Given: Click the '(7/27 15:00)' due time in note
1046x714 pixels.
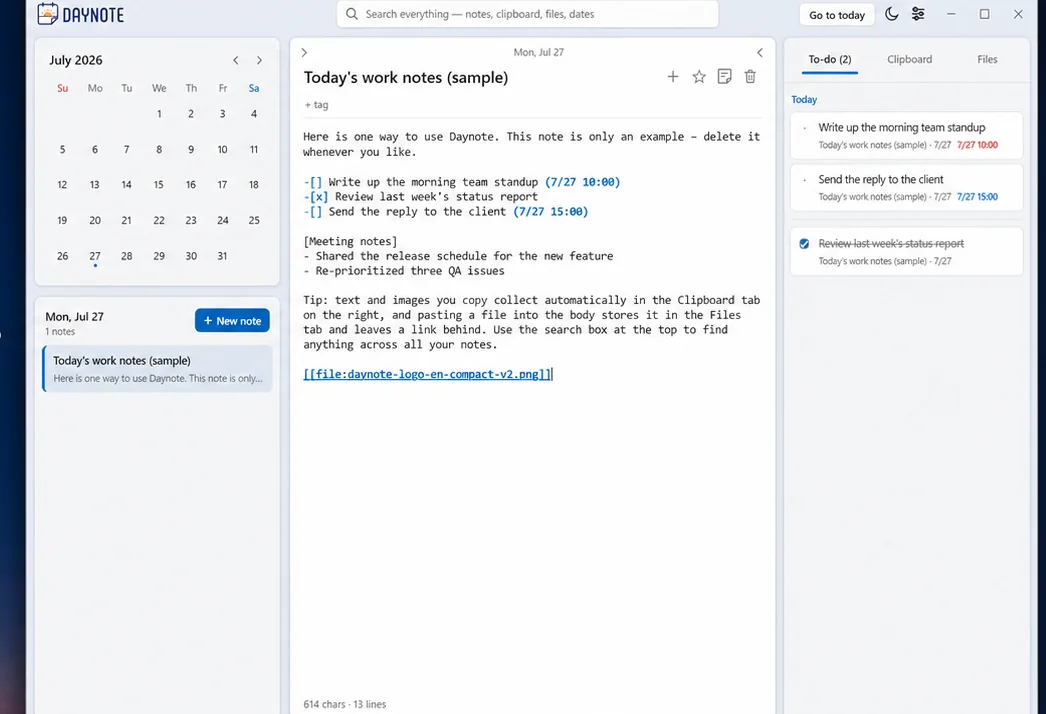Looking at the screenshot, I should pos(550,212).
